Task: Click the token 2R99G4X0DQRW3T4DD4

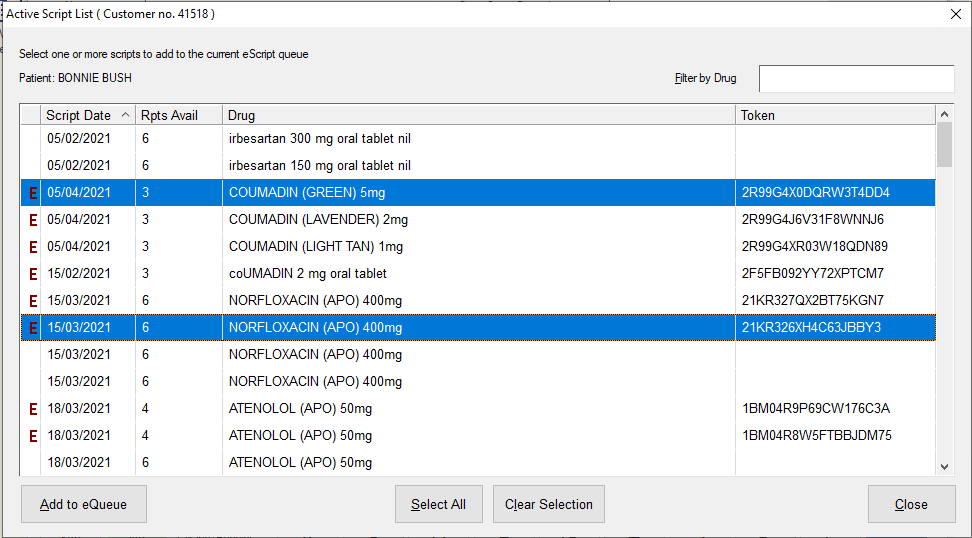Action: (x=815, y=193)
